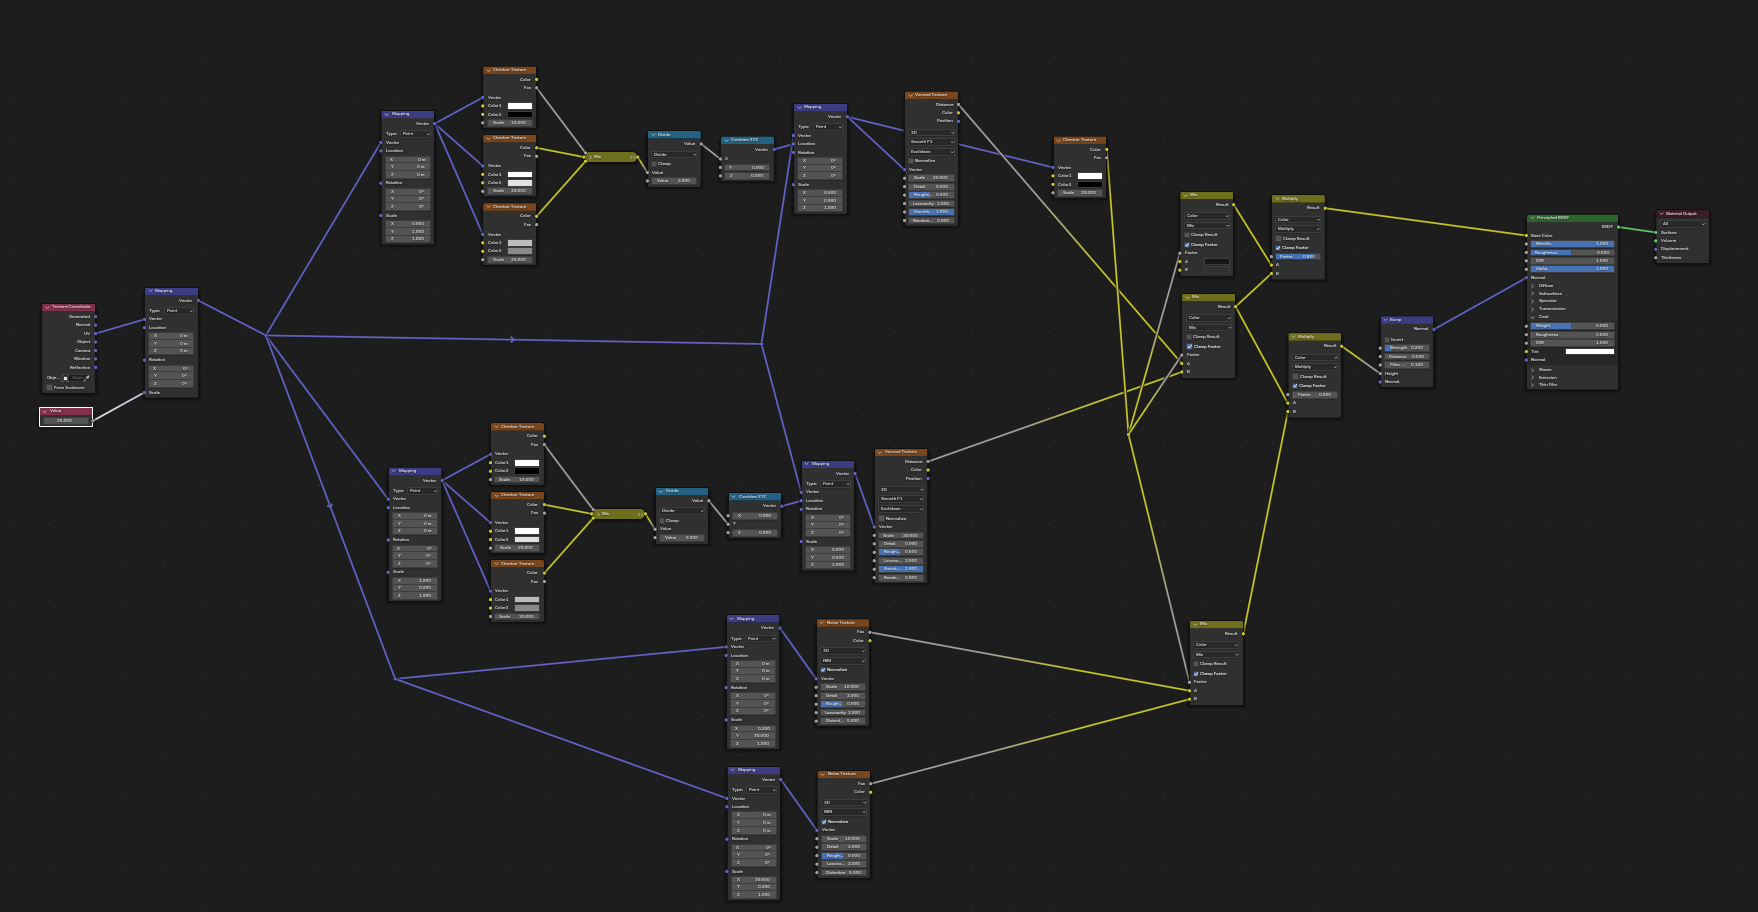Click the Sheen panel header in Principled BSDF

pyautogui.click(x=1545, y=369)
